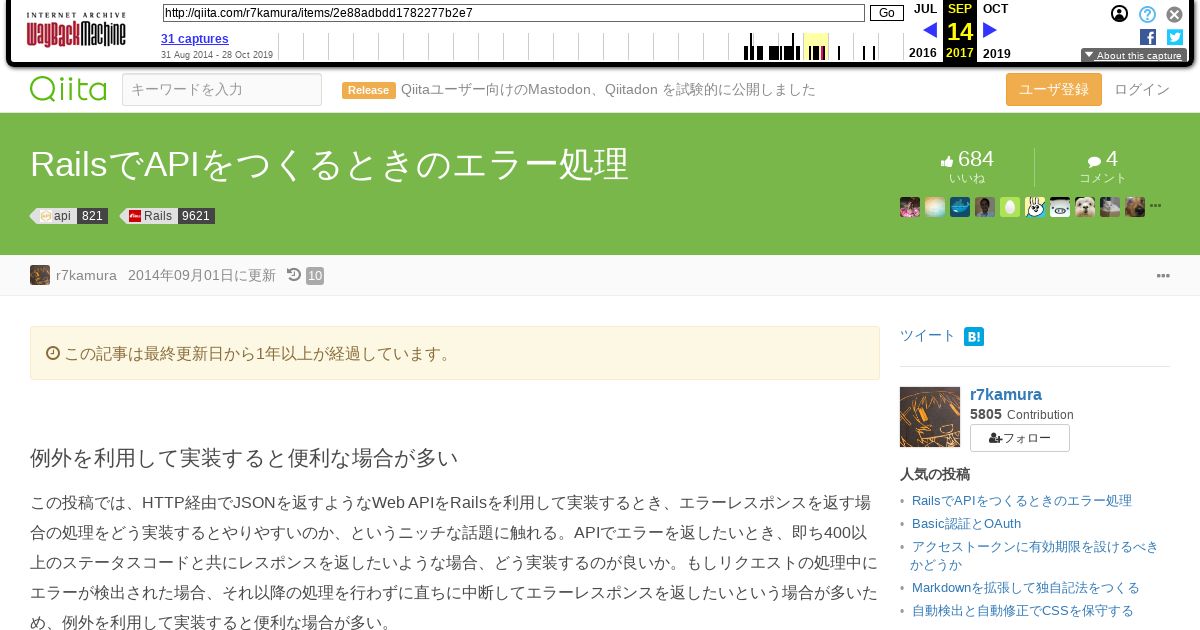This screenshot has width=1200, height=630.
Task: Focus the Qiita keyword search box
Action: point(222,89)
